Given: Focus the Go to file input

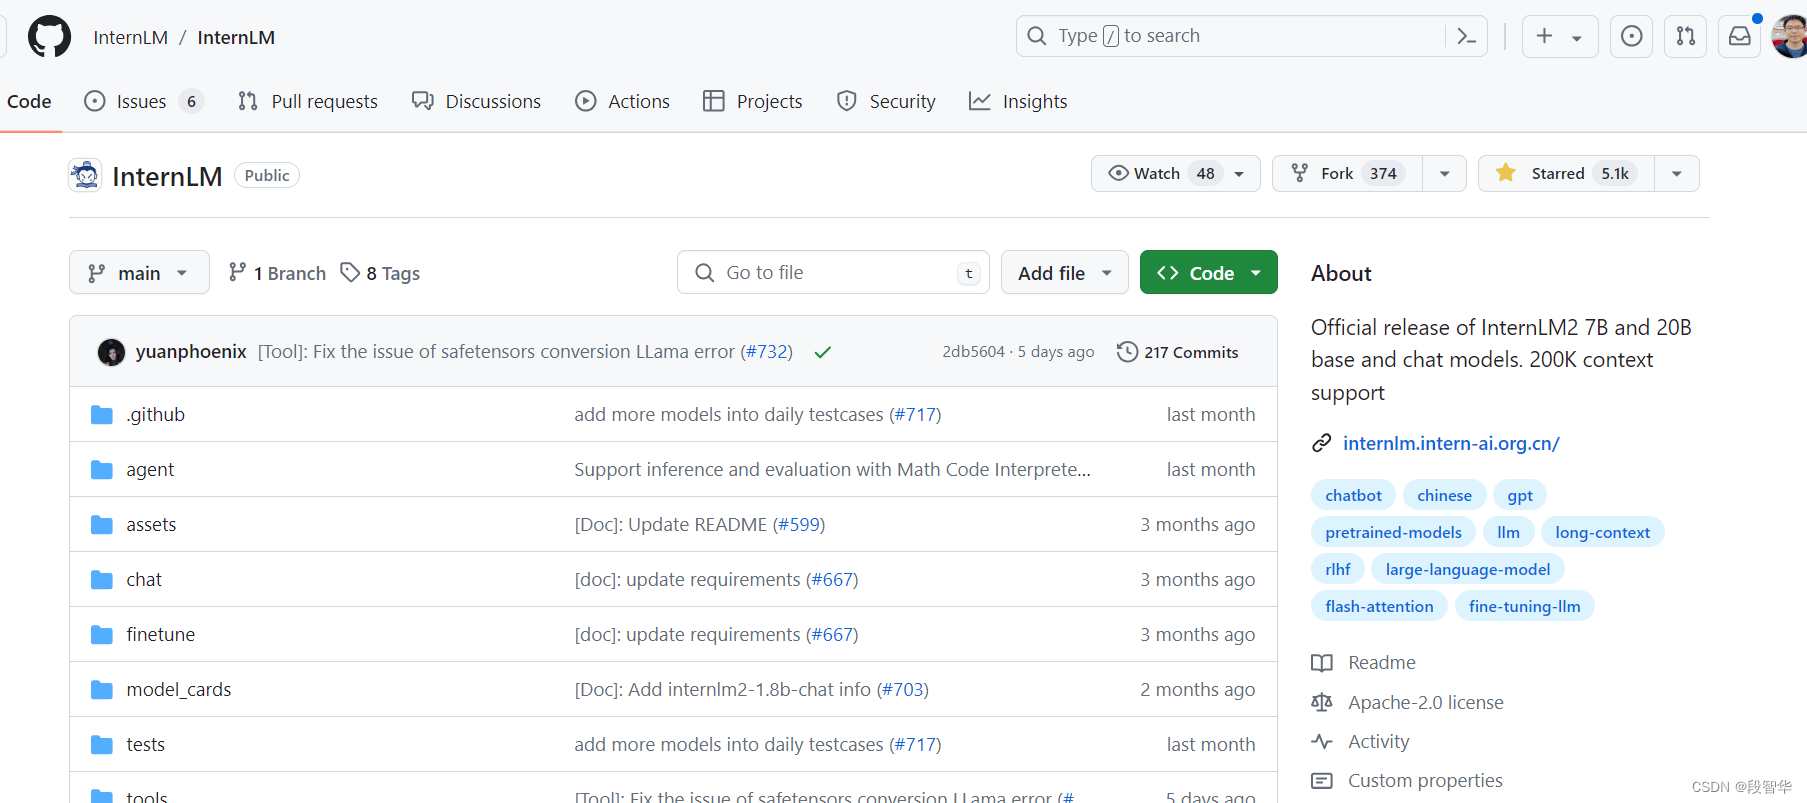Looking at the screenshot, I should 833,273.
